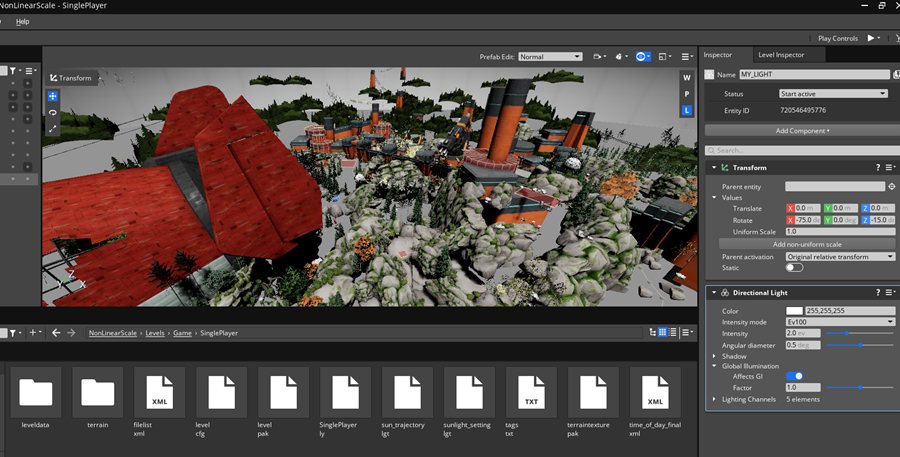Image resolution: width=900 pixels, height=457 pixels.
Task: Navigate back in the asset browser
Action: click(x=56, y=333)
